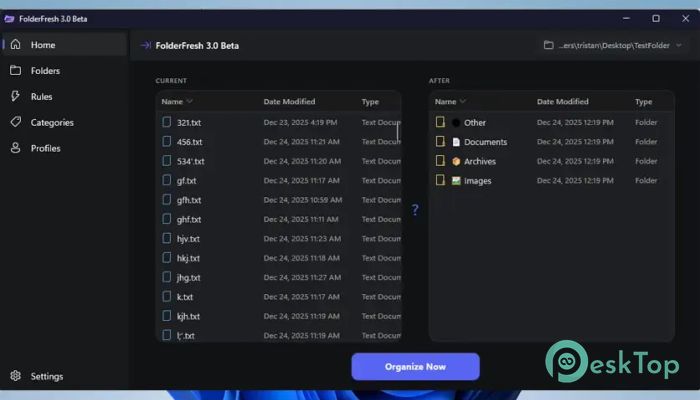The height and width of the screenshot is (400, 700).
Task: Sort the After list by Name
Action: [x=450, y=101]
